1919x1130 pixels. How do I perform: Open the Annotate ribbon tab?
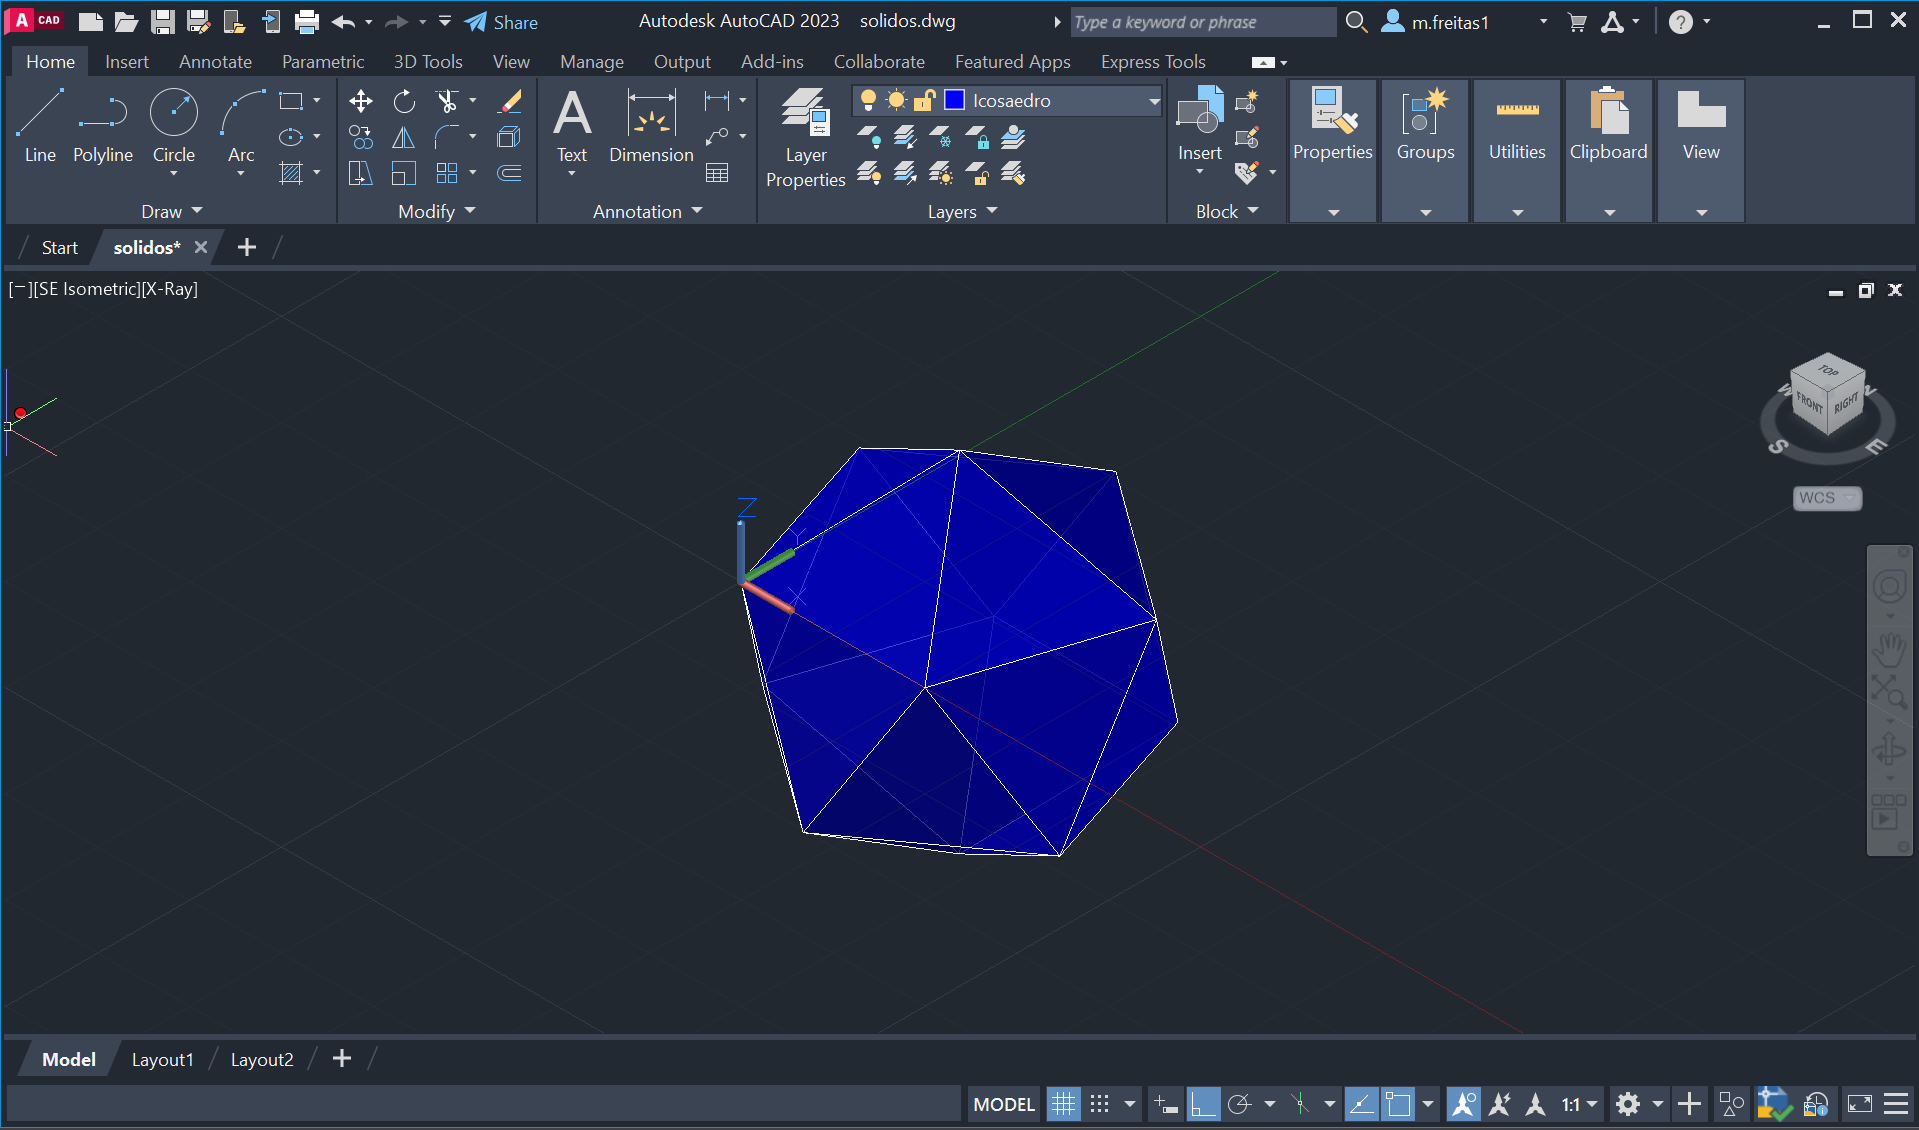click(215, 62)
